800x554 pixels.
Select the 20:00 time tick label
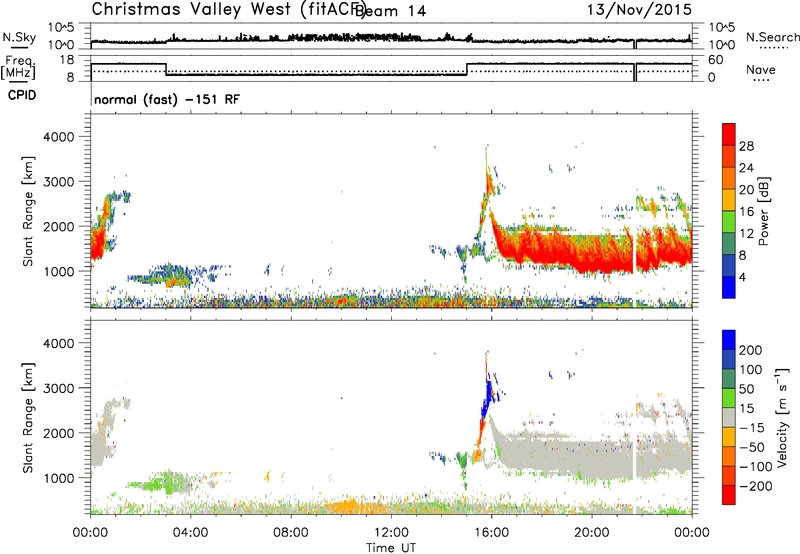tap(591, 533)
